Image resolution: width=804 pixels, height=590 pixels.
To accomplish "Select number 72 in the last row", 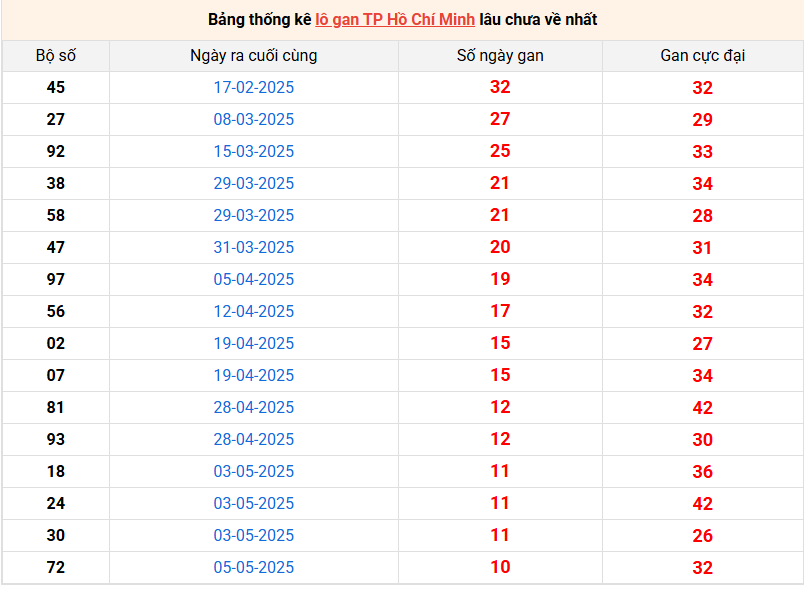I will 56,567.
